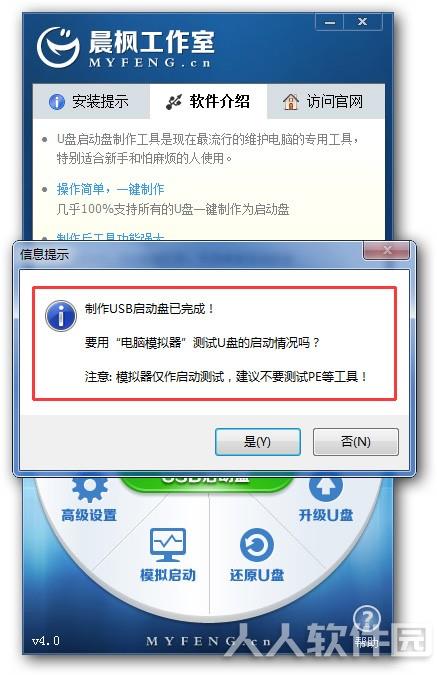Click the 模拟启动 monitor icon
The width and height of the screenshot is (437, 675).
(x=167, y=545)
